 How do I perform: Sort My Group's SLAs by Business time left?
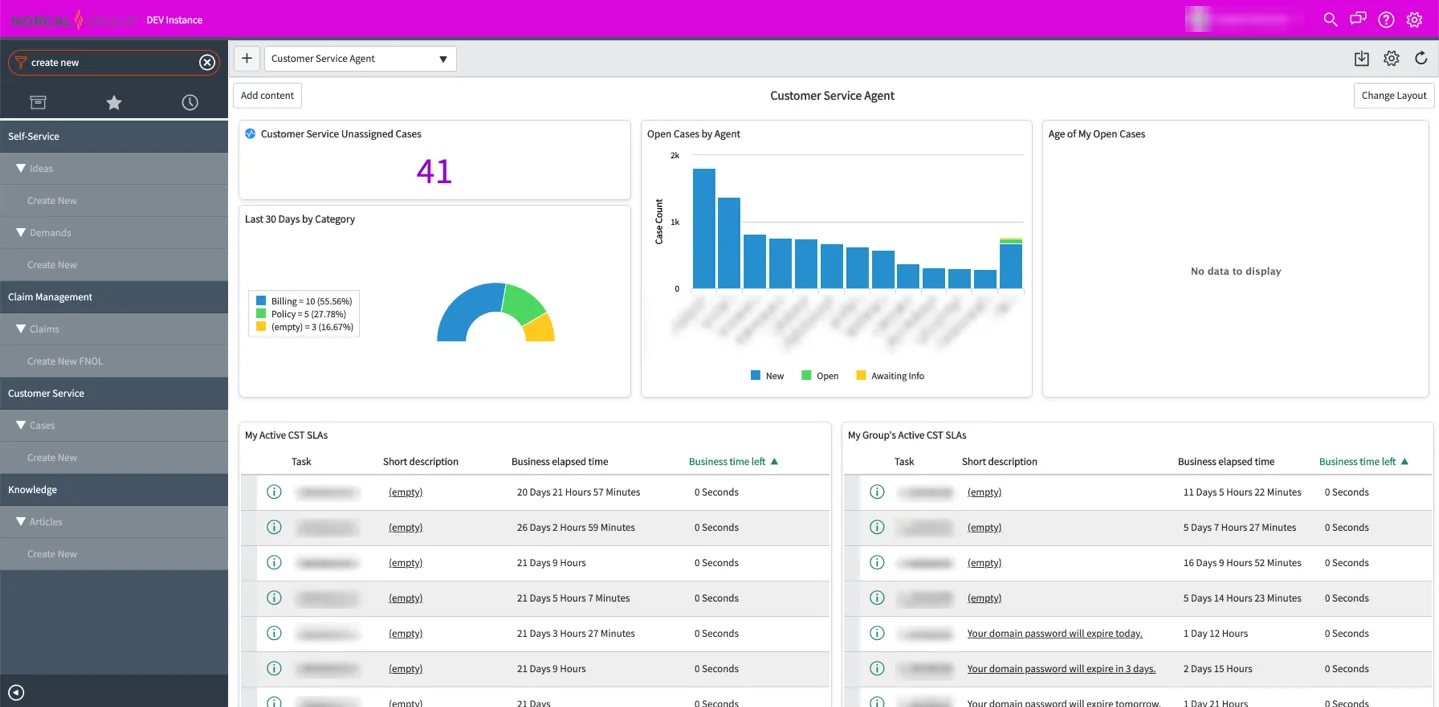pyautogui.click(x=1364, y=461)
